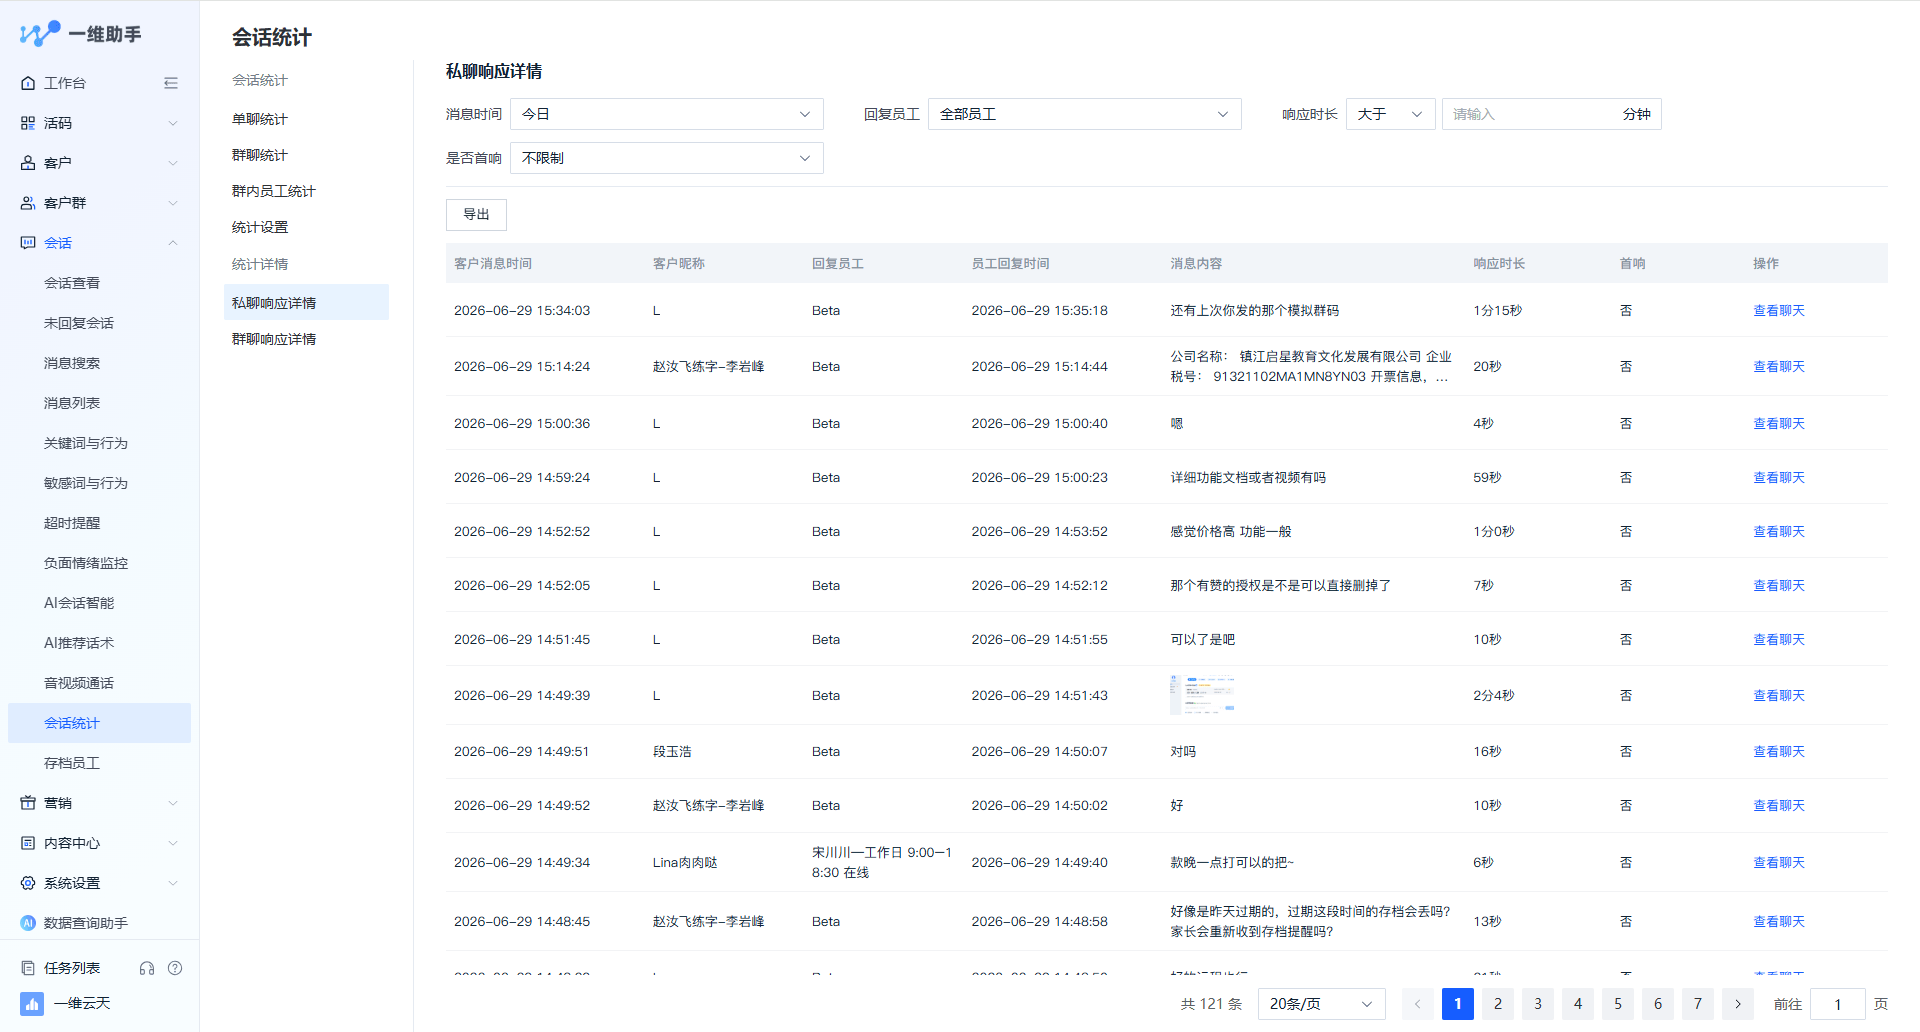
Task: Open the image thumbnail in 14:49:39 row
Action: click(x=1203, y=694)
